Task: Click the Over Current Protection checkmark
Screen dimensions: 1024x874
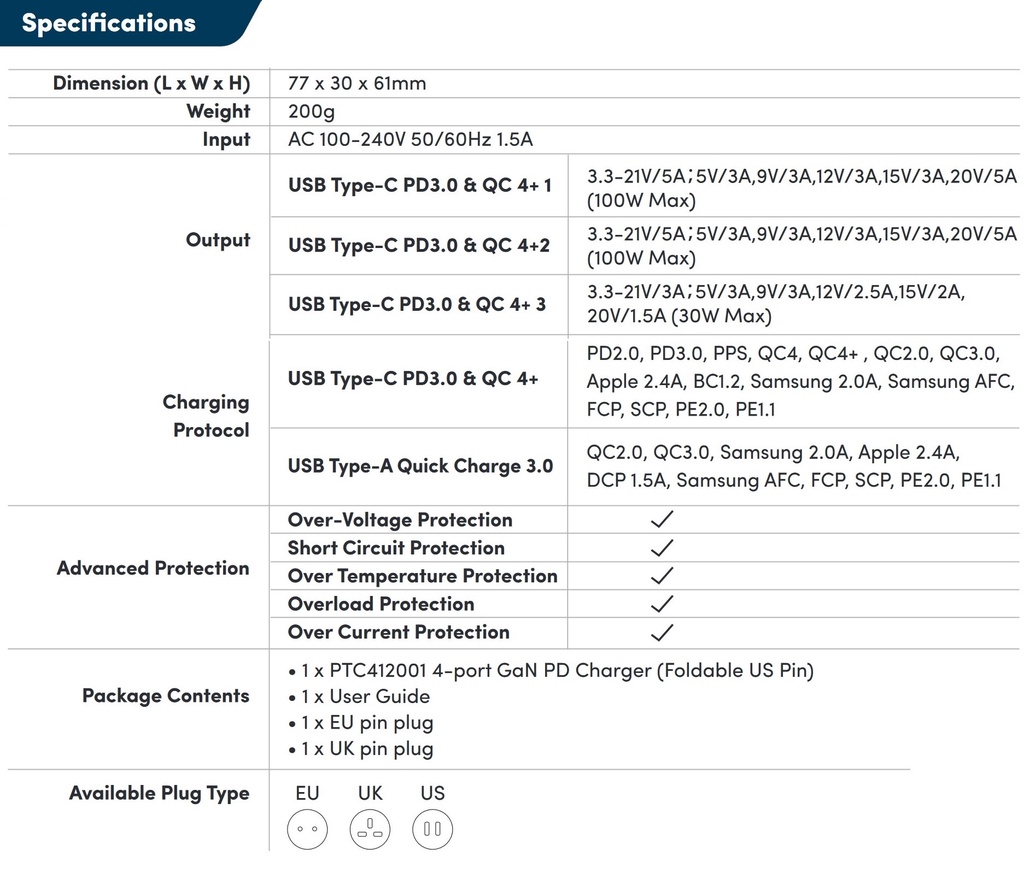Action: [x=662, y=632]
